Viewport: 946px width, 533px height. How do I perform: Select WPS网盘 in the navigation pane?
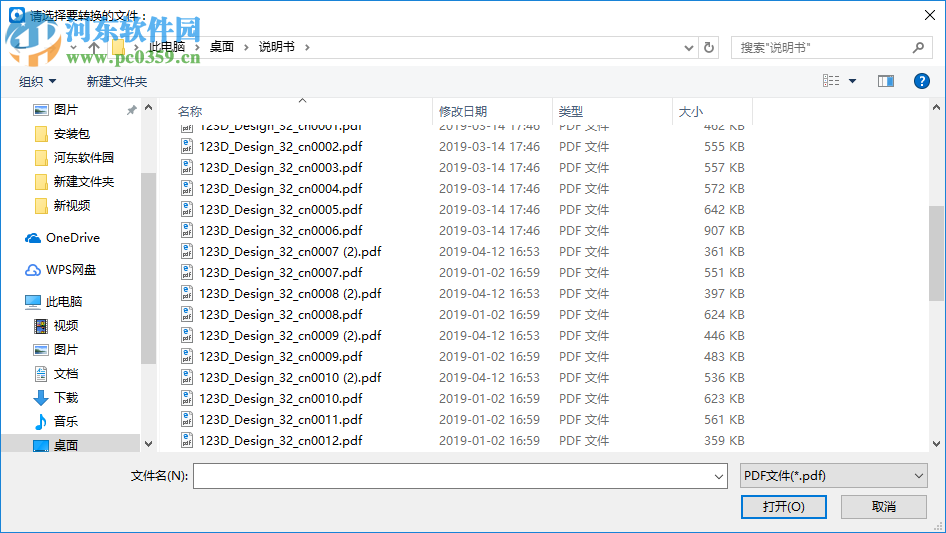click(71, 270)
